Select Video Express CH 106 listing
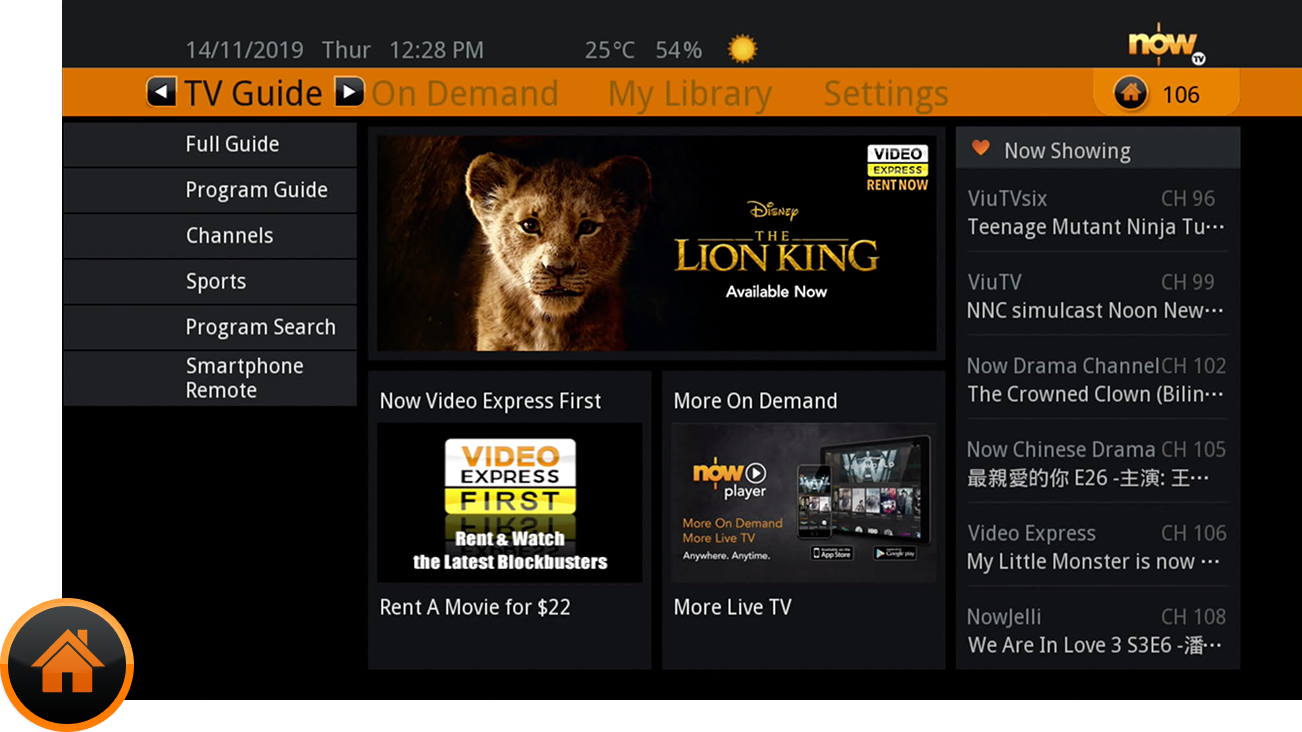 1097,548
